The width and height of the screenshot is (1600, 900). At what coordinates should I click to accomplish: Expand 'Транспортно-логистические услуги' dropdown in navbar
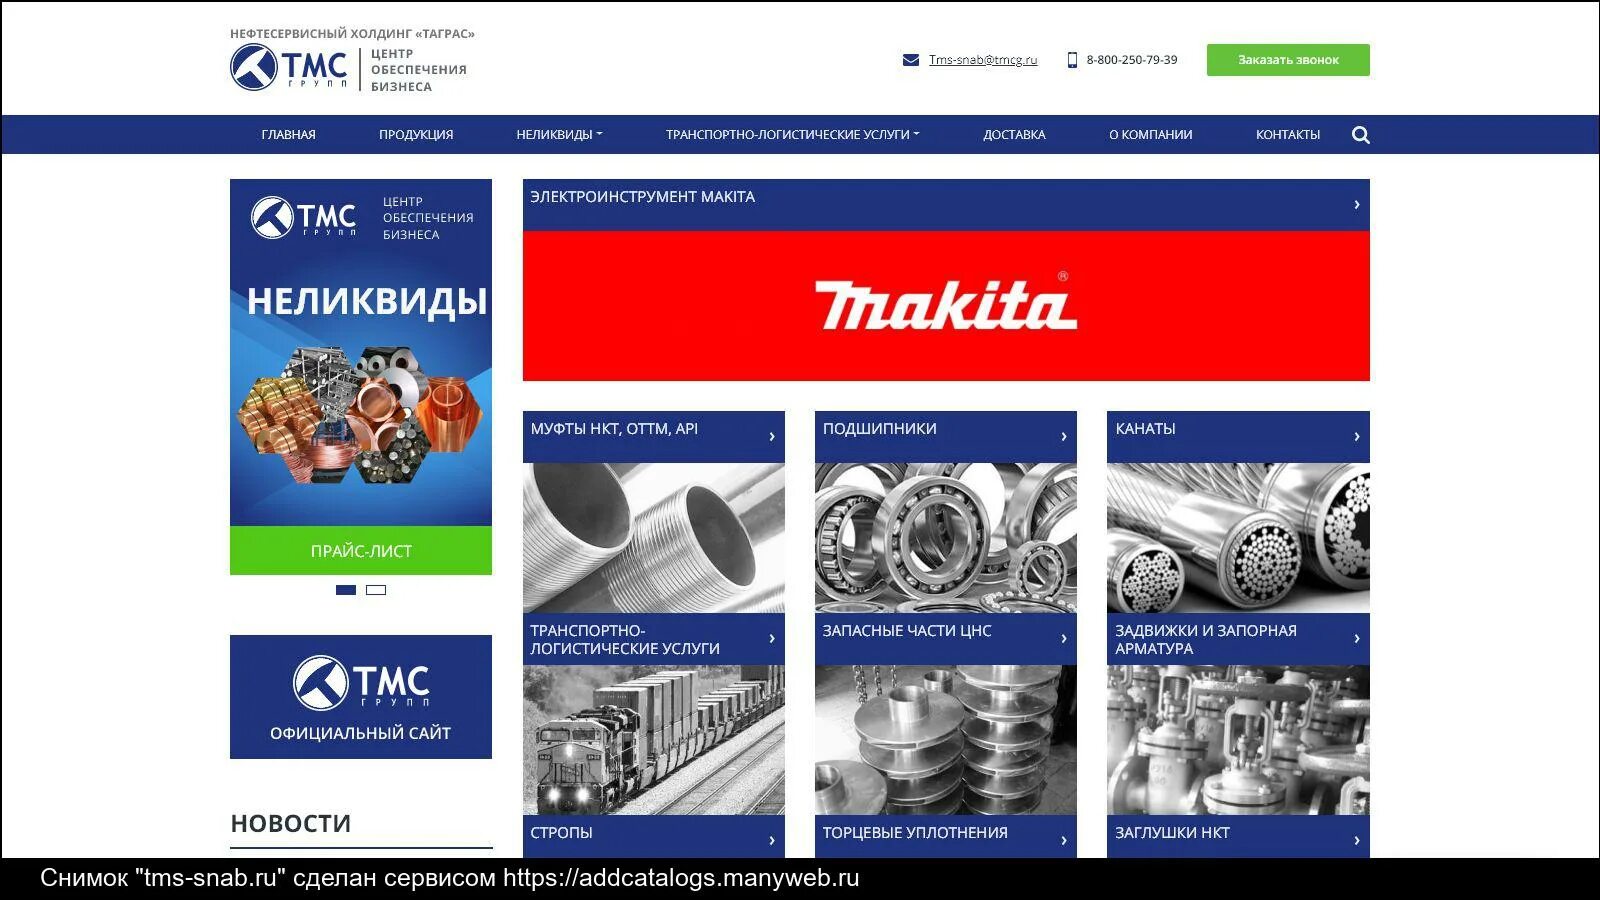[792, 135]
